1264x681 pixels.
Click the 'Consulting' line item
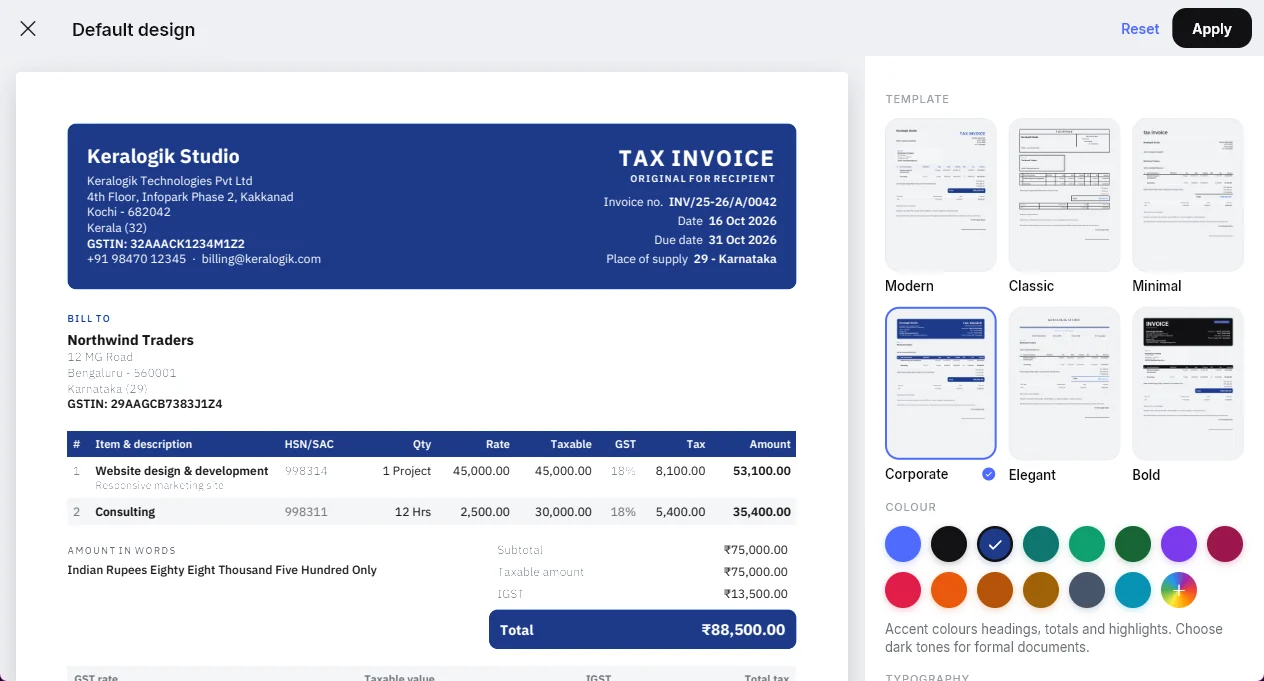click(125, 512)
